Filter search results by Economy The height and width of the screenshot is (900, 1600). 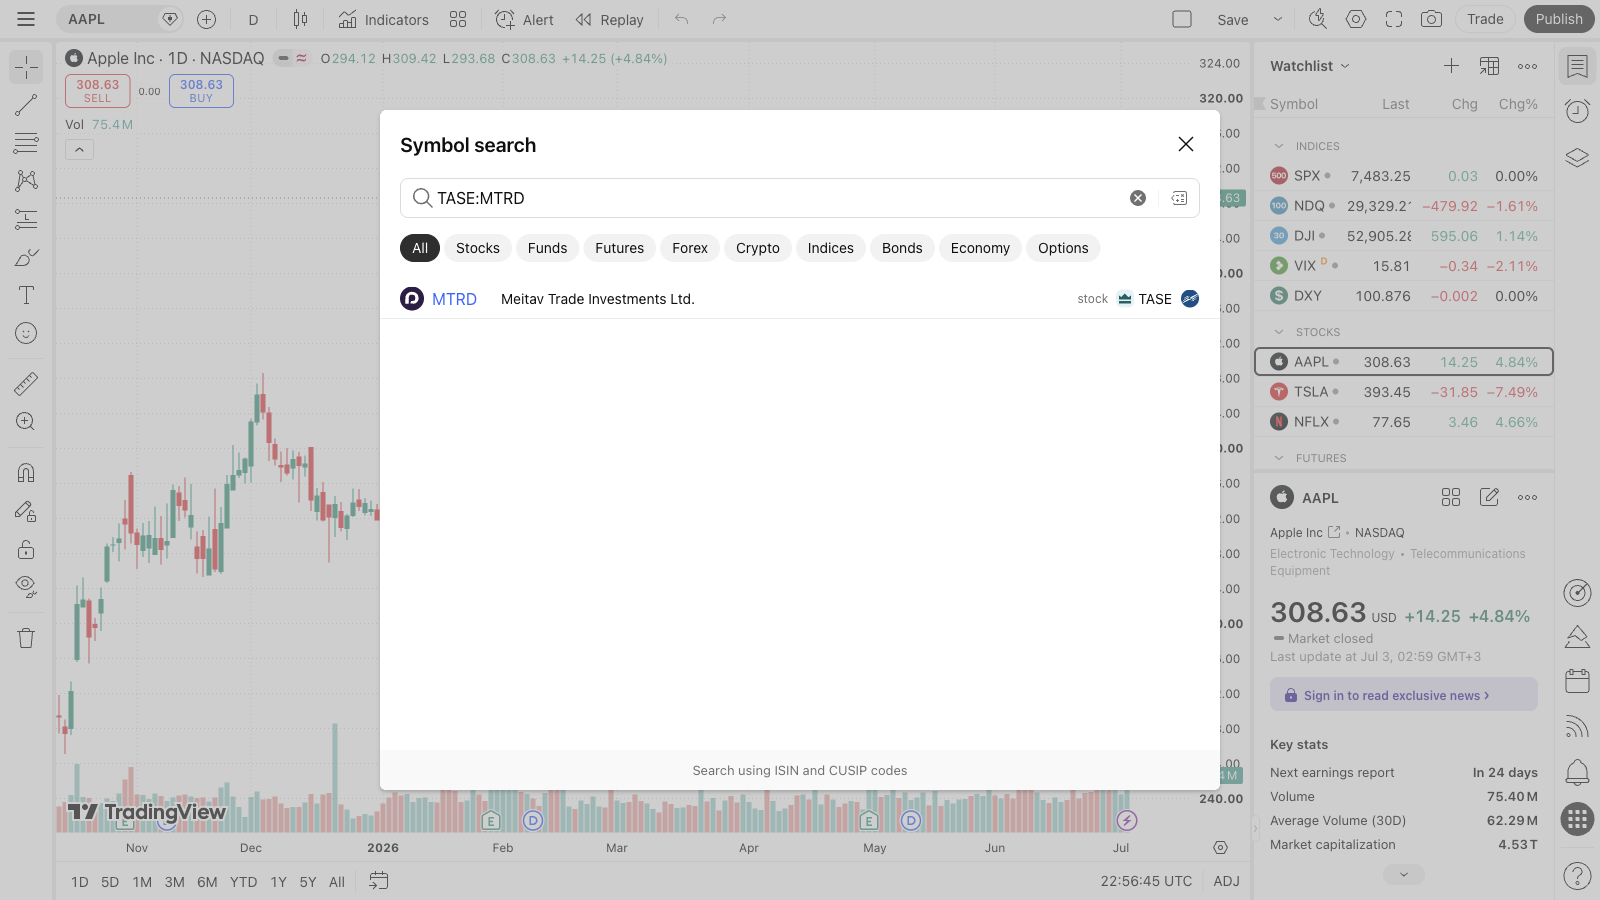[x=980, y=248]
